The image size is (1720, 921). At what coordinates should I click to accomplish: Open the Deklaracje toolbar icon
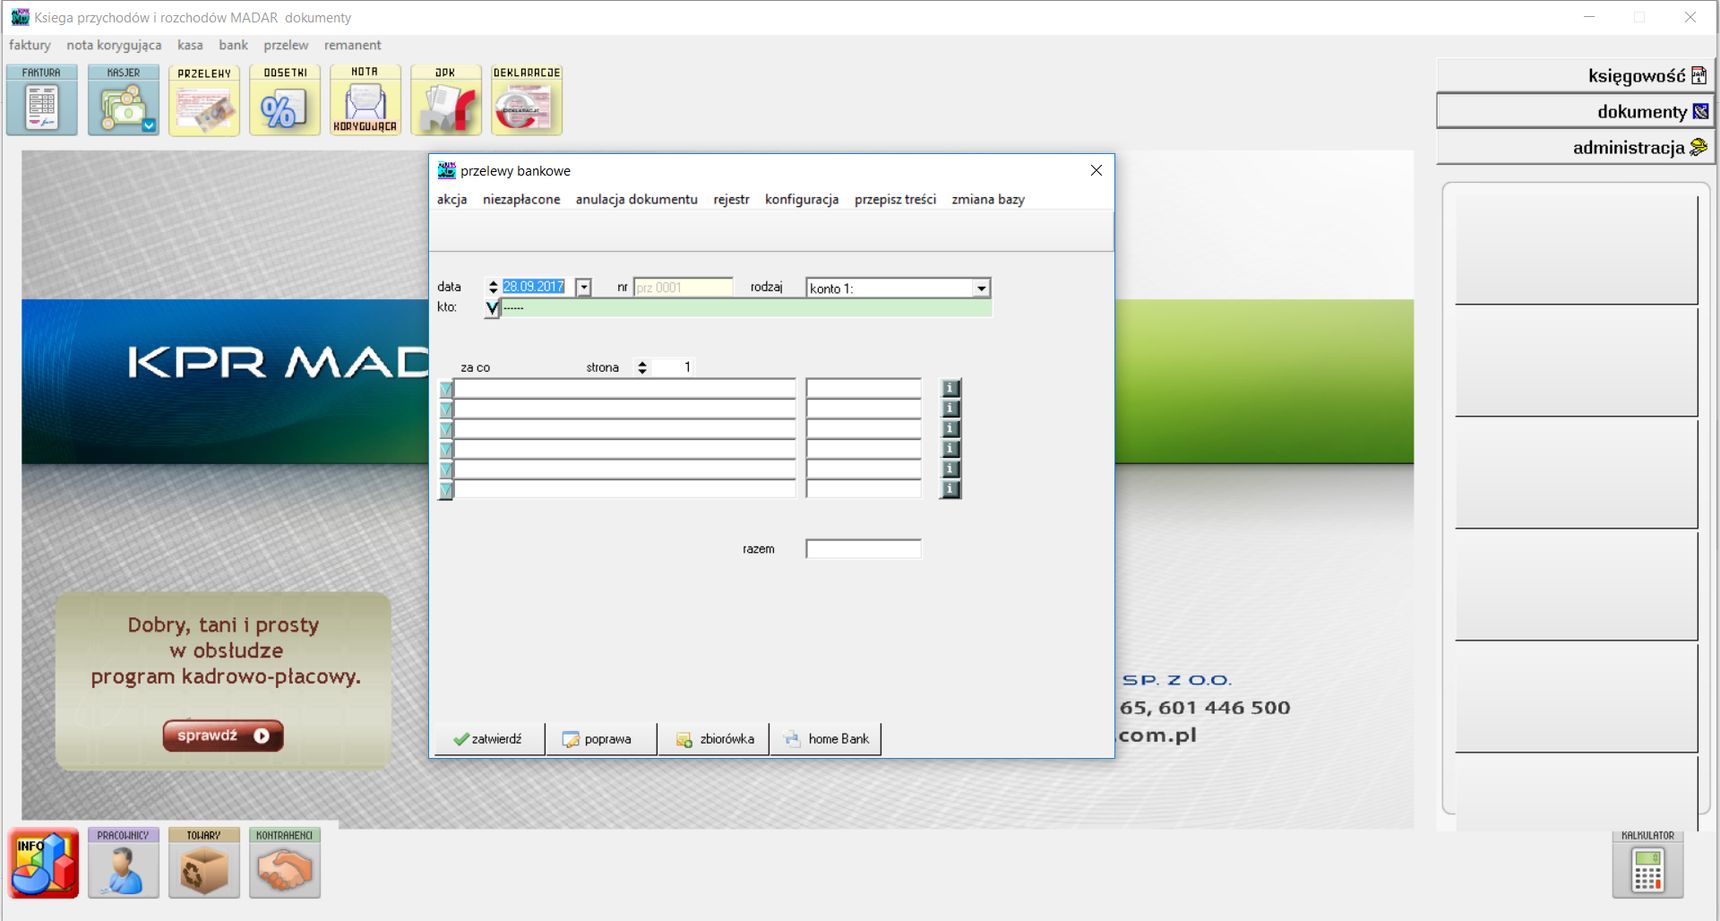[x=527, y=100]
